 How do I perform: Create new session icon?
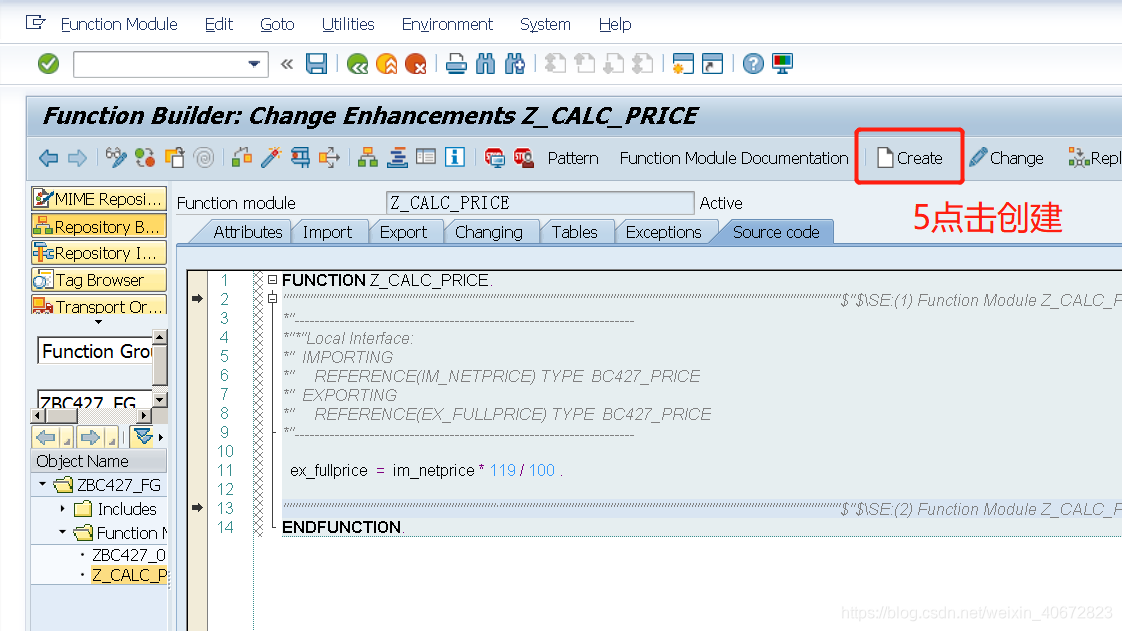[x=683, y=64]
